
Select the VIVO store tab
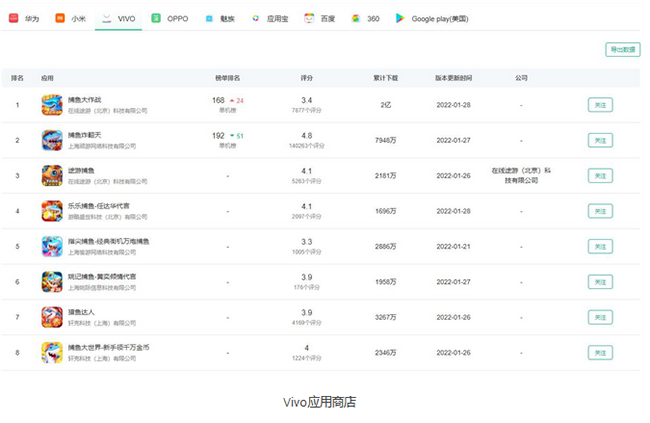click(119, 19)
